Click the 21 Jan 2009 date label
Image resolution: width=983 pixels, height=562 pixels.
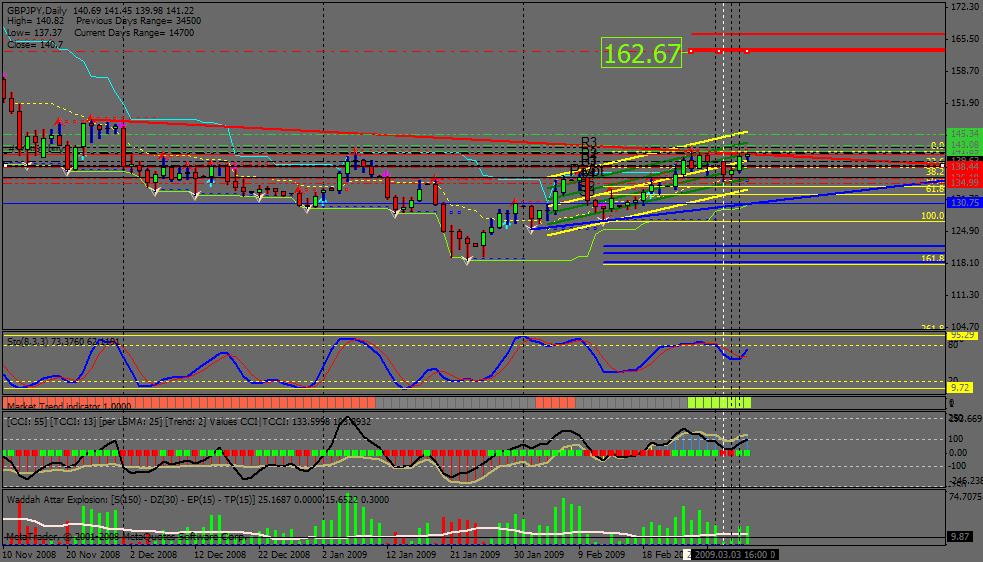click(475, 554)
